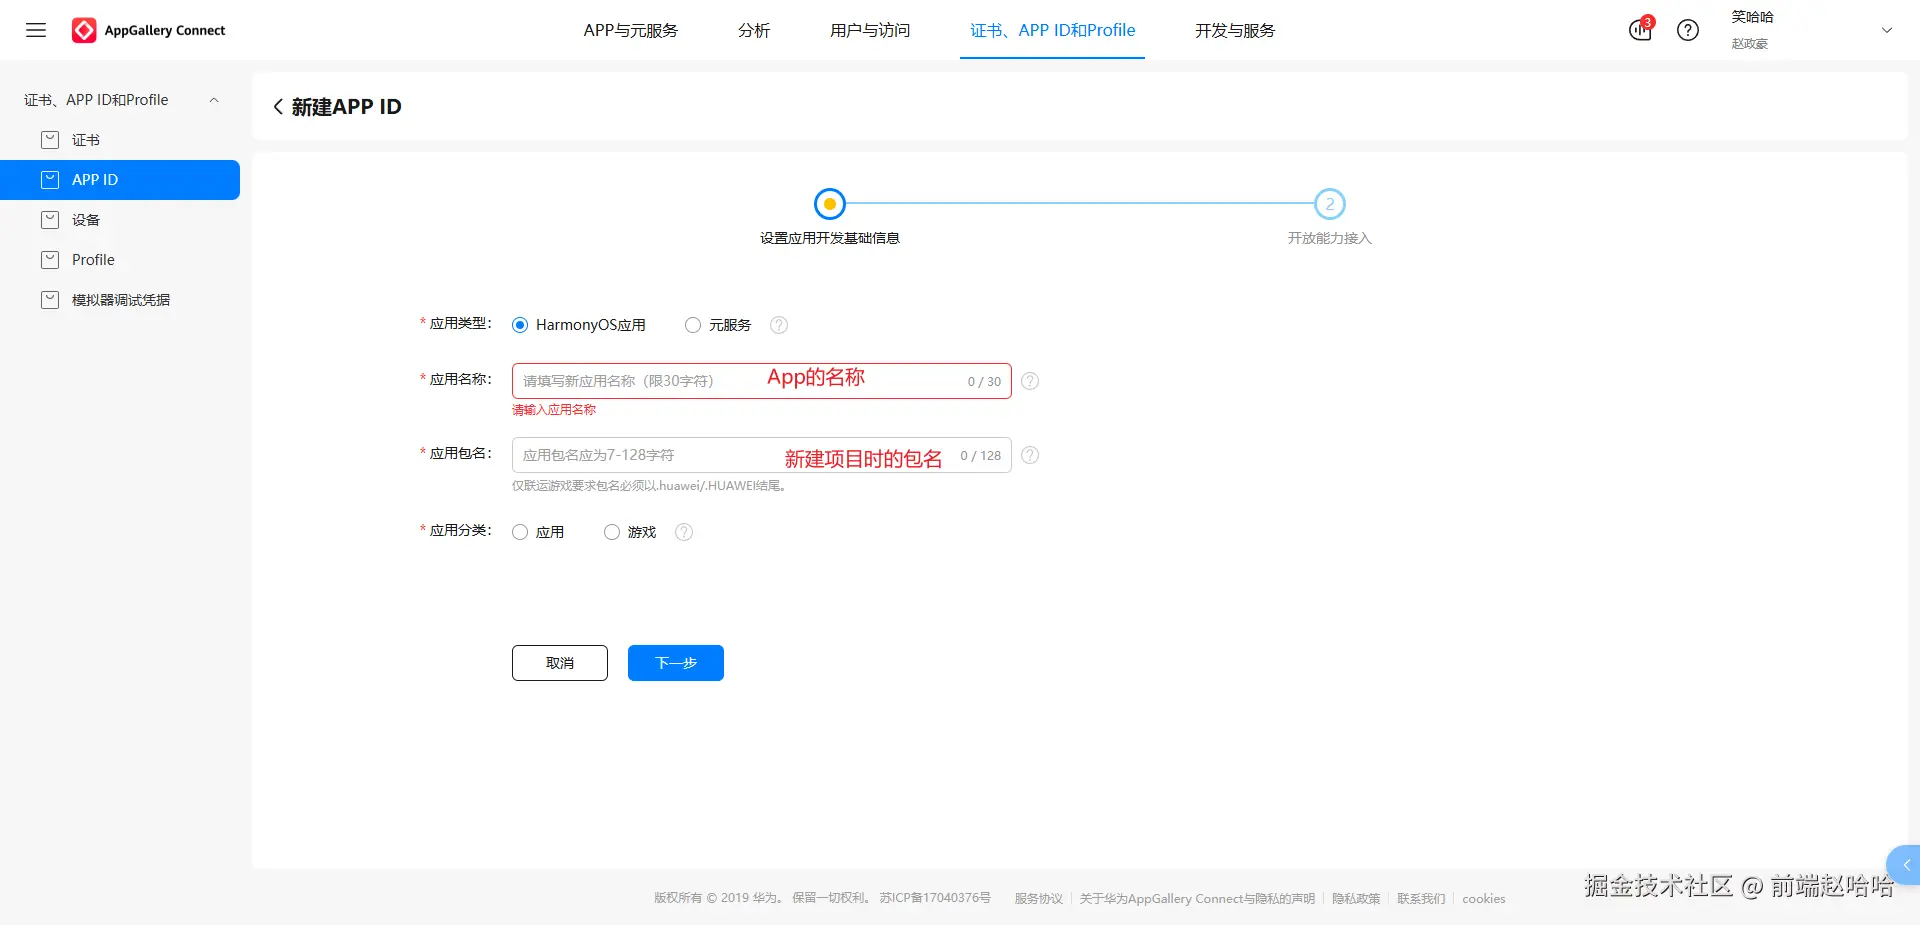
Task: Open the 开发与服务 tab
Action: pyautogui.click(x=1235, y=30)
